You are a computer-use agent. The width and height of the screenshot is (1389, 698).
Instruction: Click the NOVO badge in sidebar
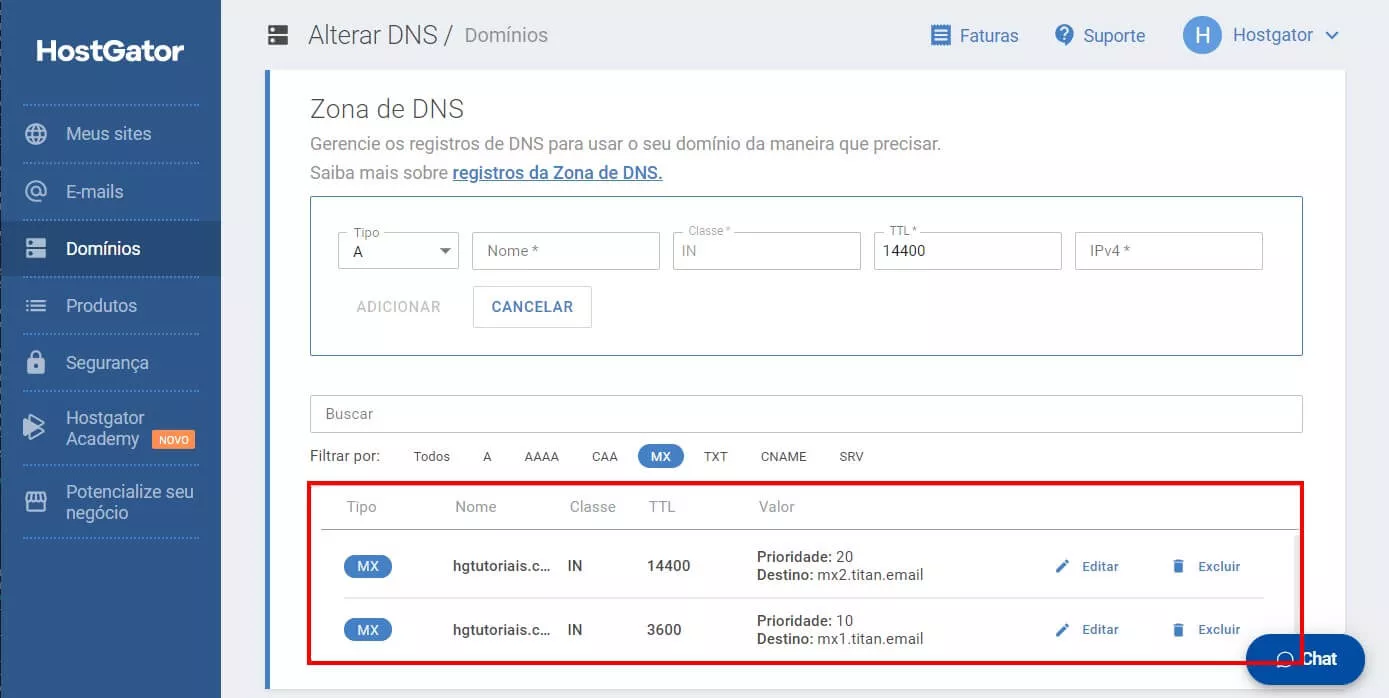pyautogui.click(x=173, y=440)
